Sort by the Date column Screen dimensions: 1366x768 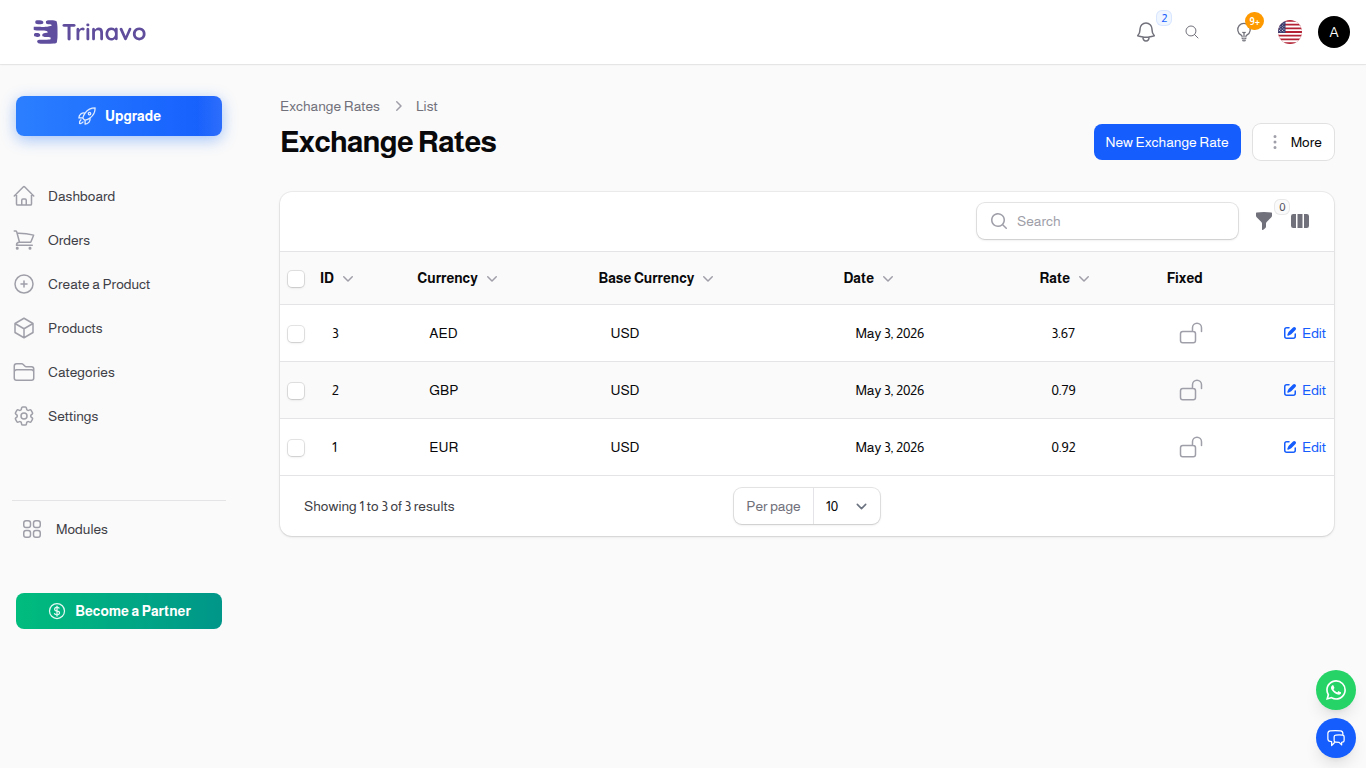tap(868, 278)
